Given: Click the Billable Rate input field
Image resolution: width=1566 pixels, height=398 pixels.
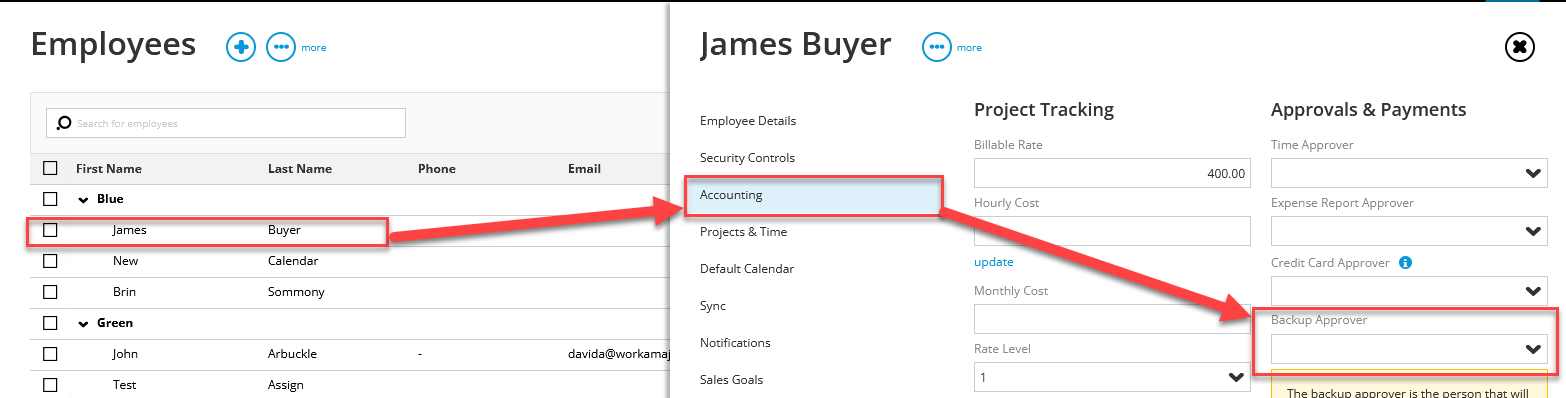Looking at the screenshot, I should 1112,173.
